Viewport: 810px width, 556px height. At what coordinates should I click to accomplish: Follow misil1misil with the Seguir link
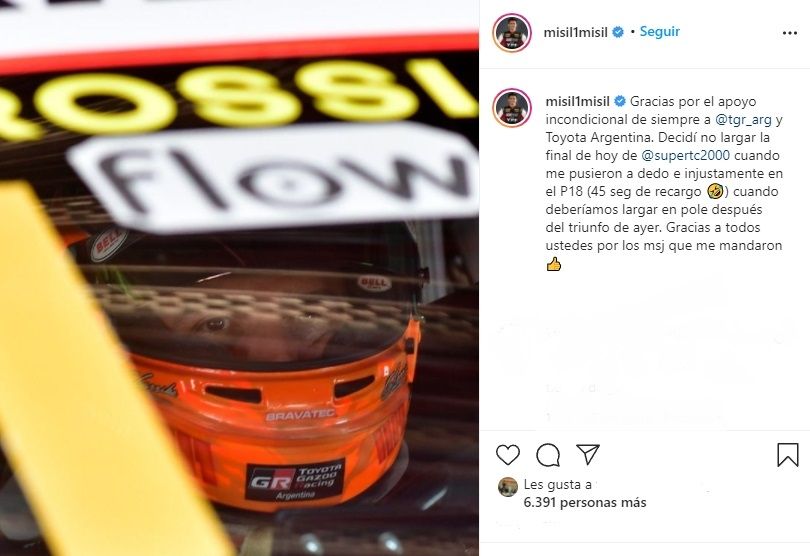point(660,32)
